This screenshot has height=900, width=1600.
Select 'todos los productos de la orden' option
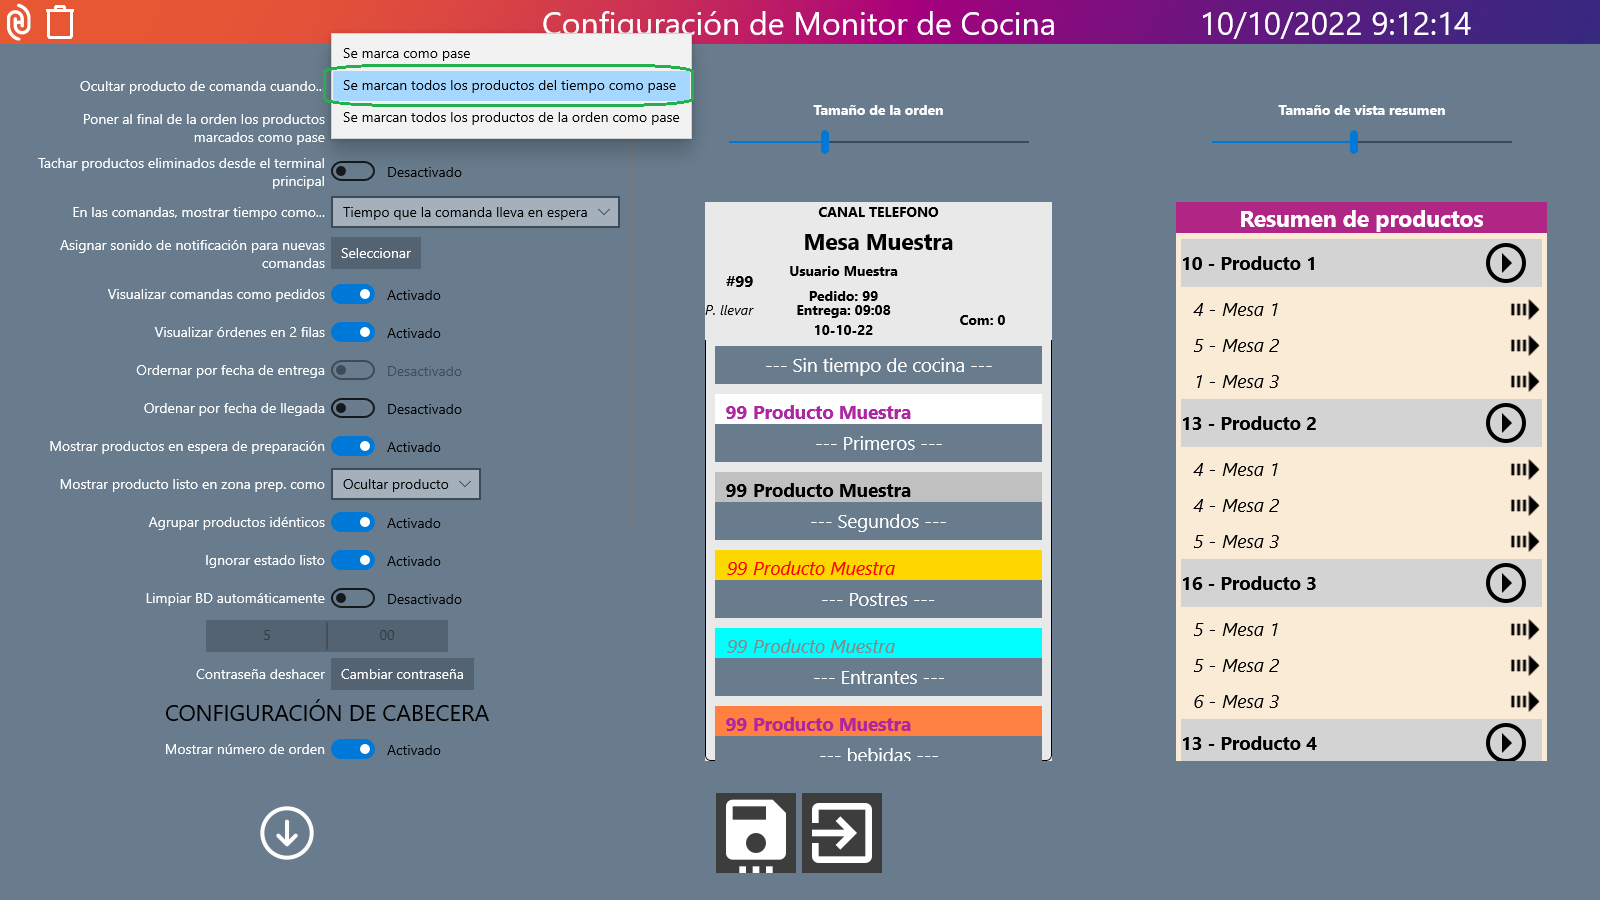click(x=510, y=118)
